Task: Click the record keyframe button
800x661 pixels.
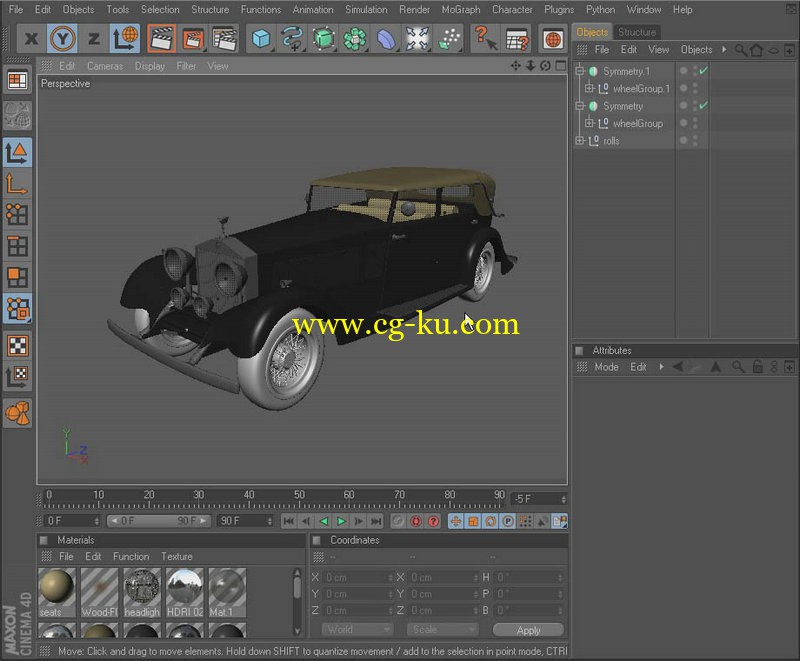Action: tap(397, 521)
